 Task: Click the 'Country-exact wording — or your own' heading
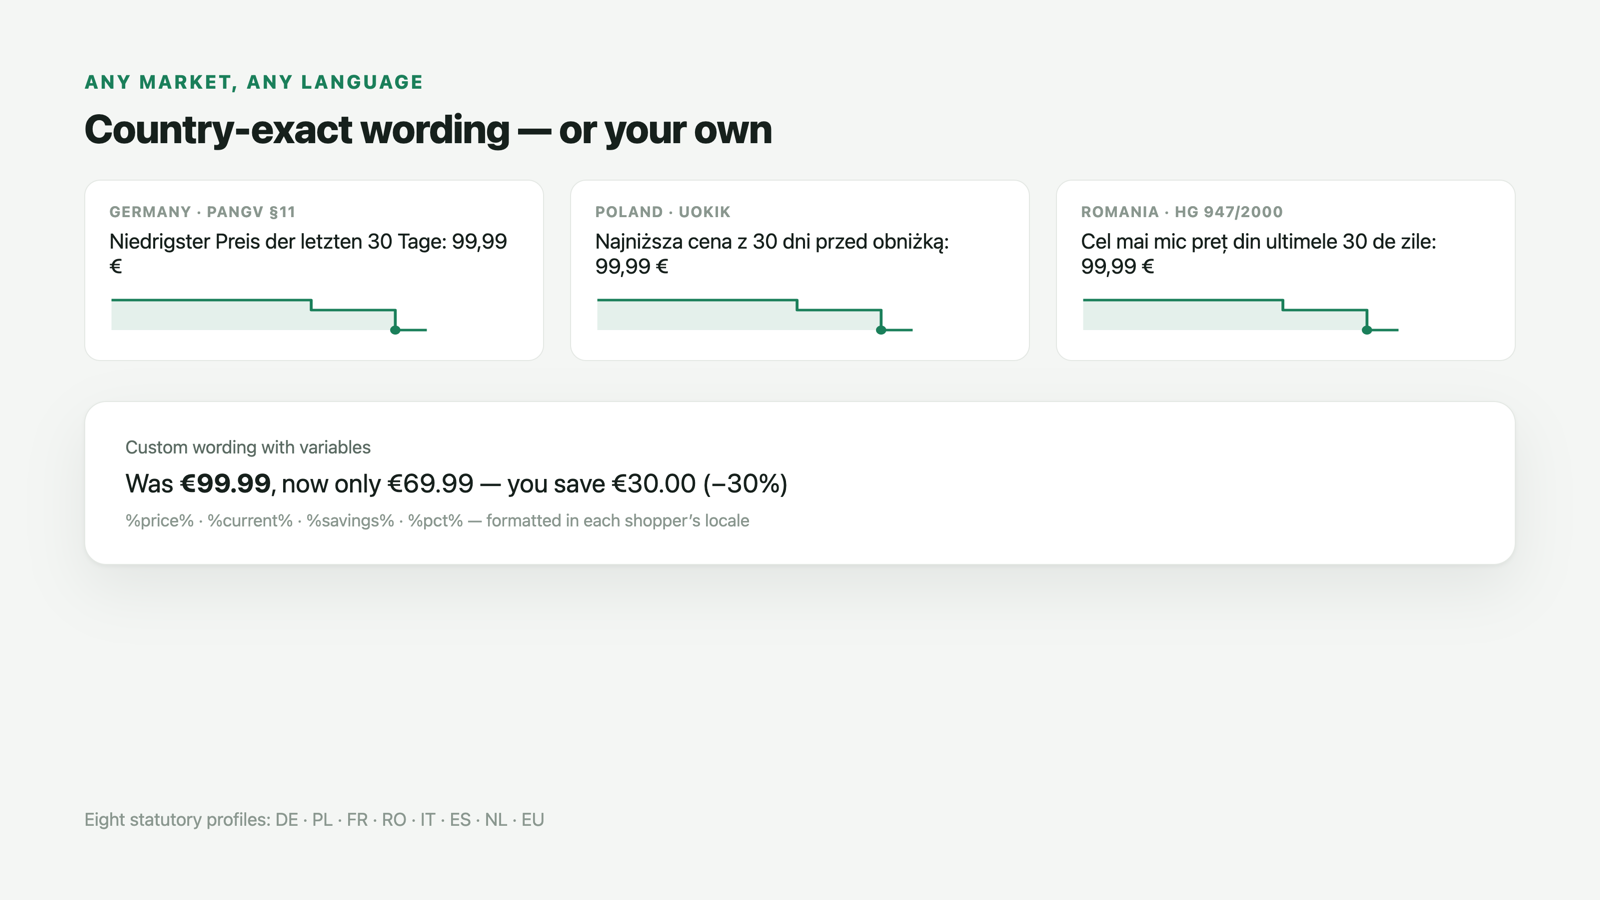[428, 130]
